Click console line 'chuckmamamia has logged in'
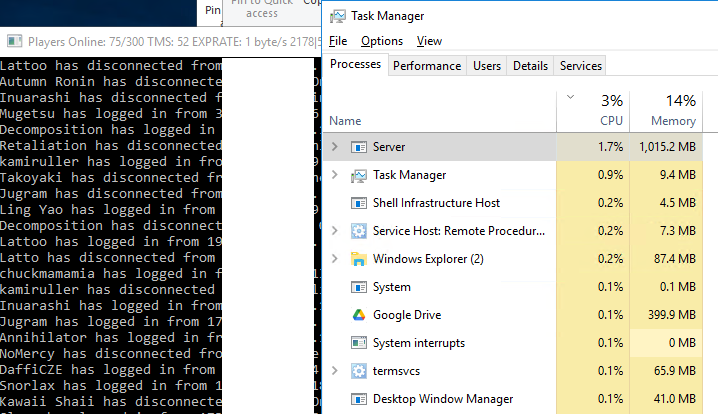 point(111,273)
